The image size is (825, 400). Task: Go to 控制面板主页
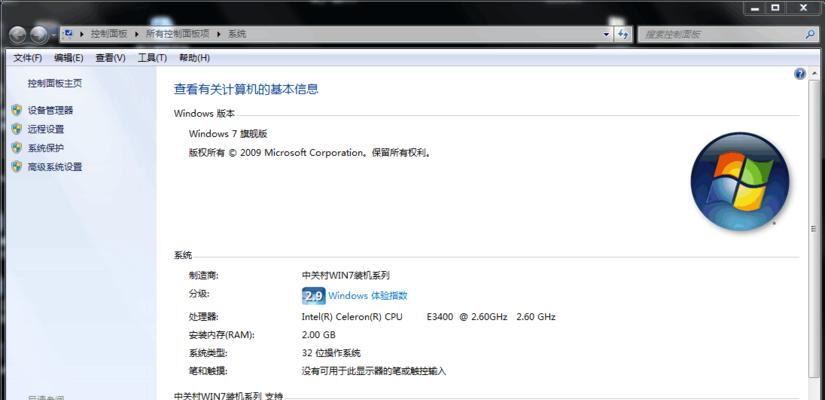(55, 83)
